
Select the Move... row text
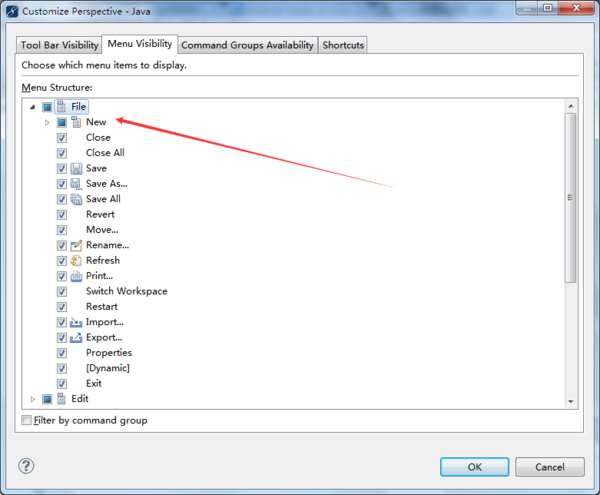[102, 230]
